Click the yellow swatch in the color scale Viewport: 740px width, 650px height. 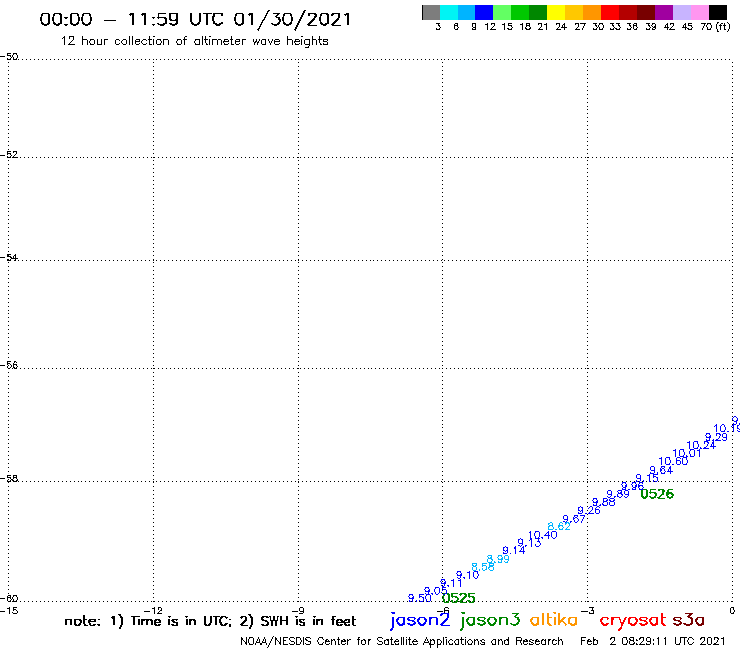point(556,12)
